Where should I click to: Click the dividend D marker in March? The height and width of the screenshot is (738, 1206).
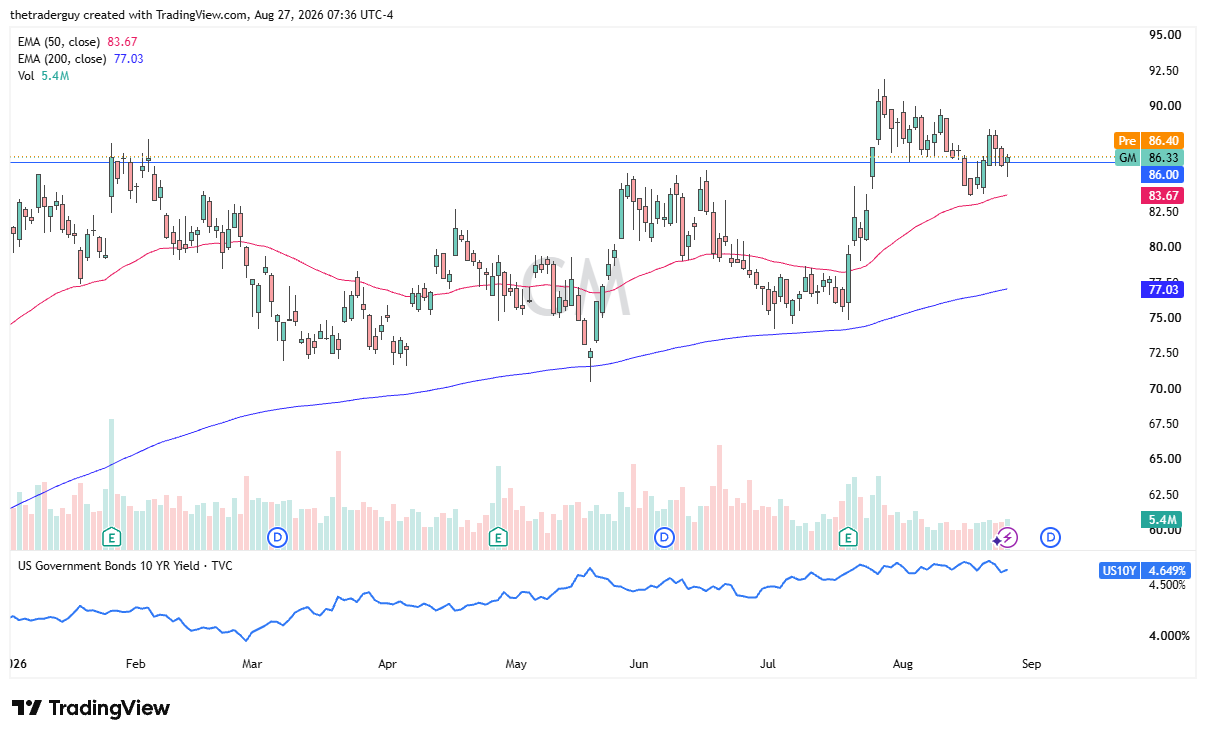(x=278, y=537)
